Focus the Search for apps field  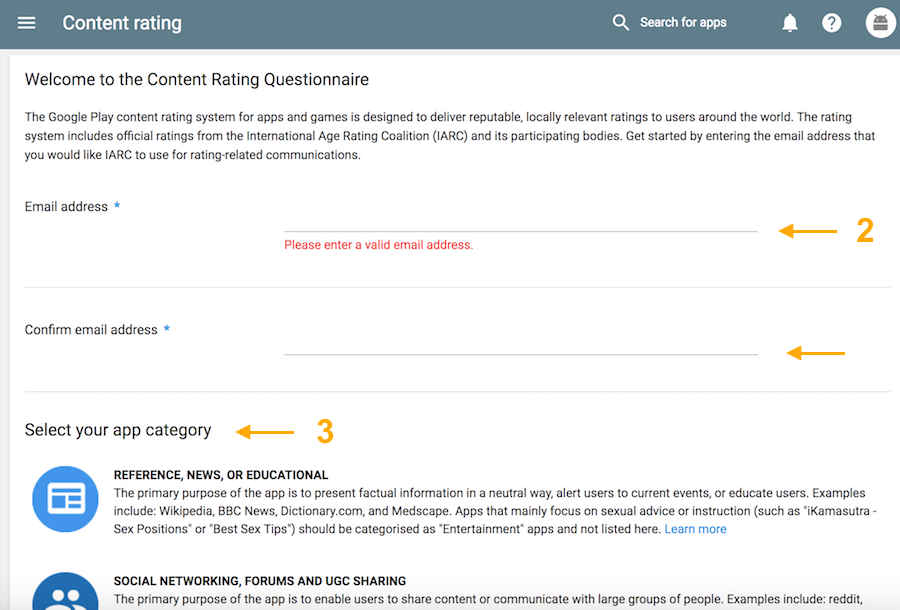point(683,23)
